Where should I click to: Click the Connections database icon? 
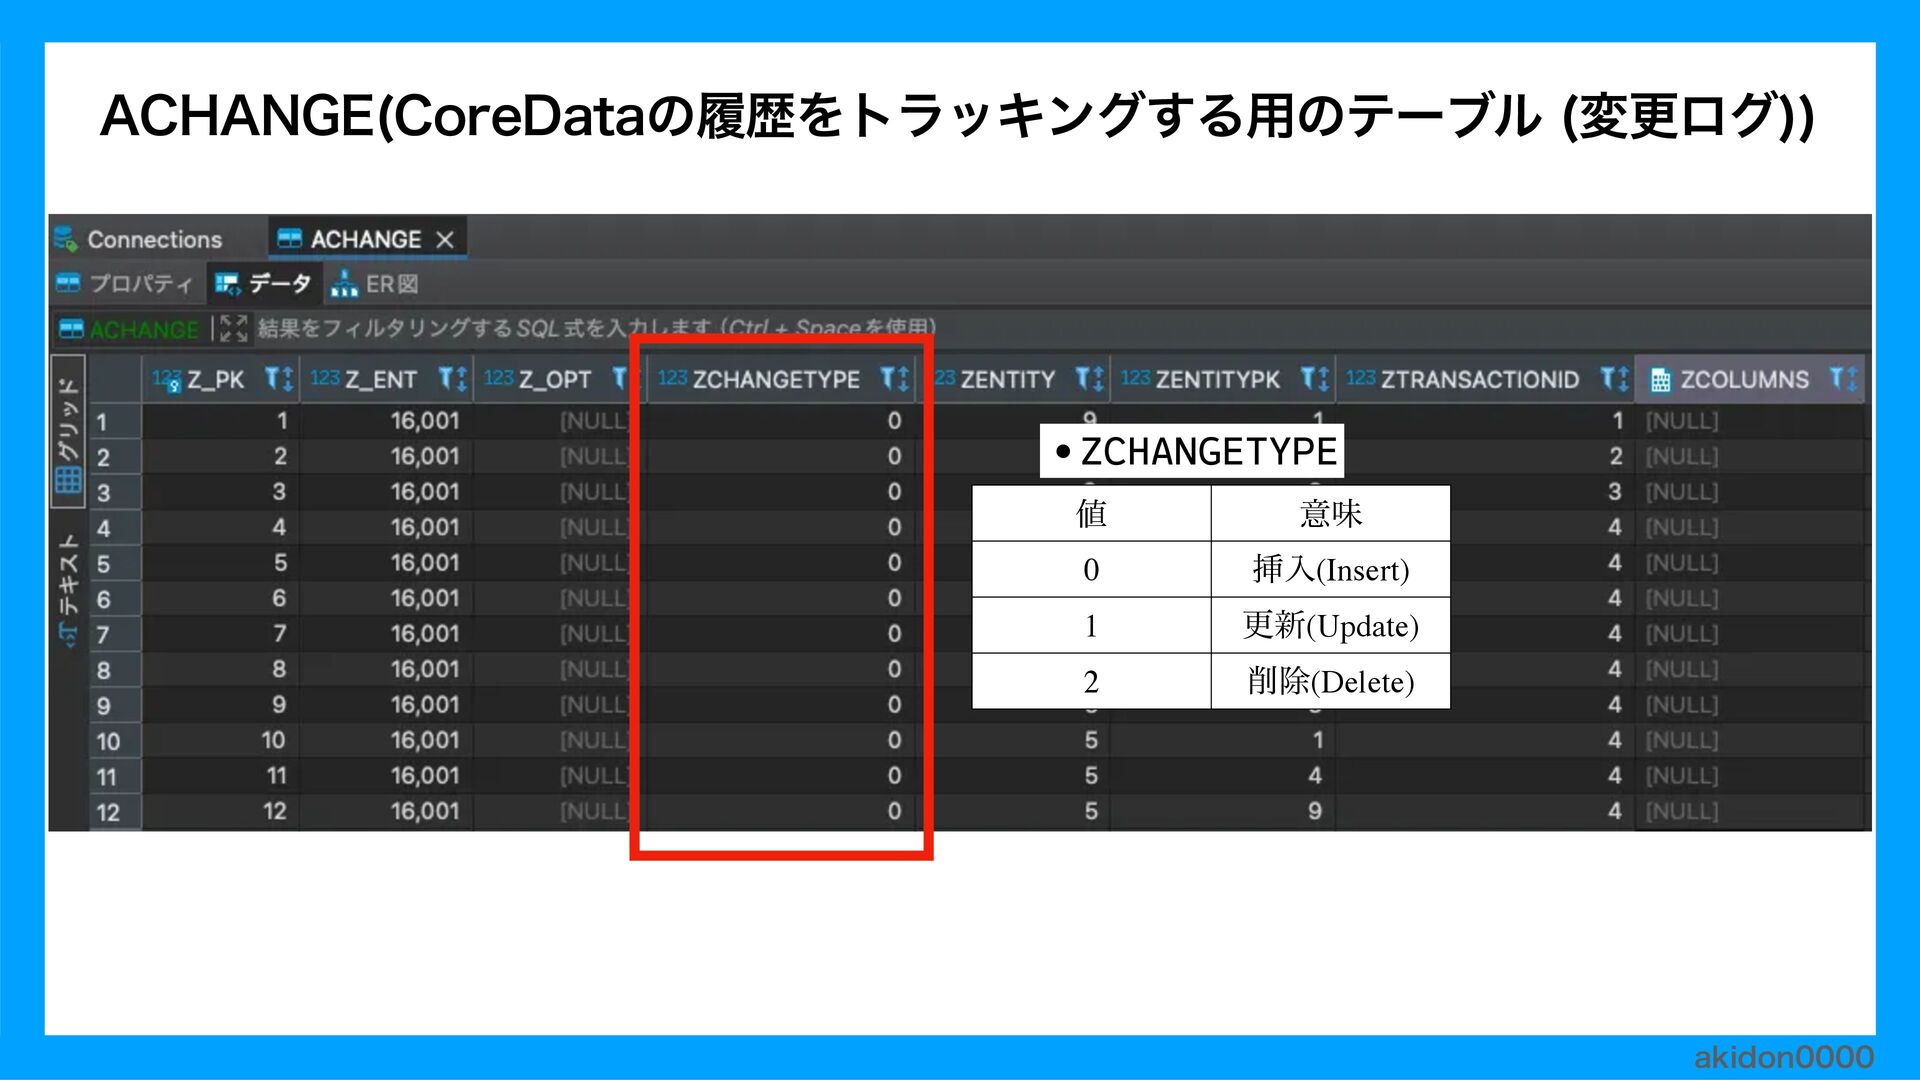(66, 239)
